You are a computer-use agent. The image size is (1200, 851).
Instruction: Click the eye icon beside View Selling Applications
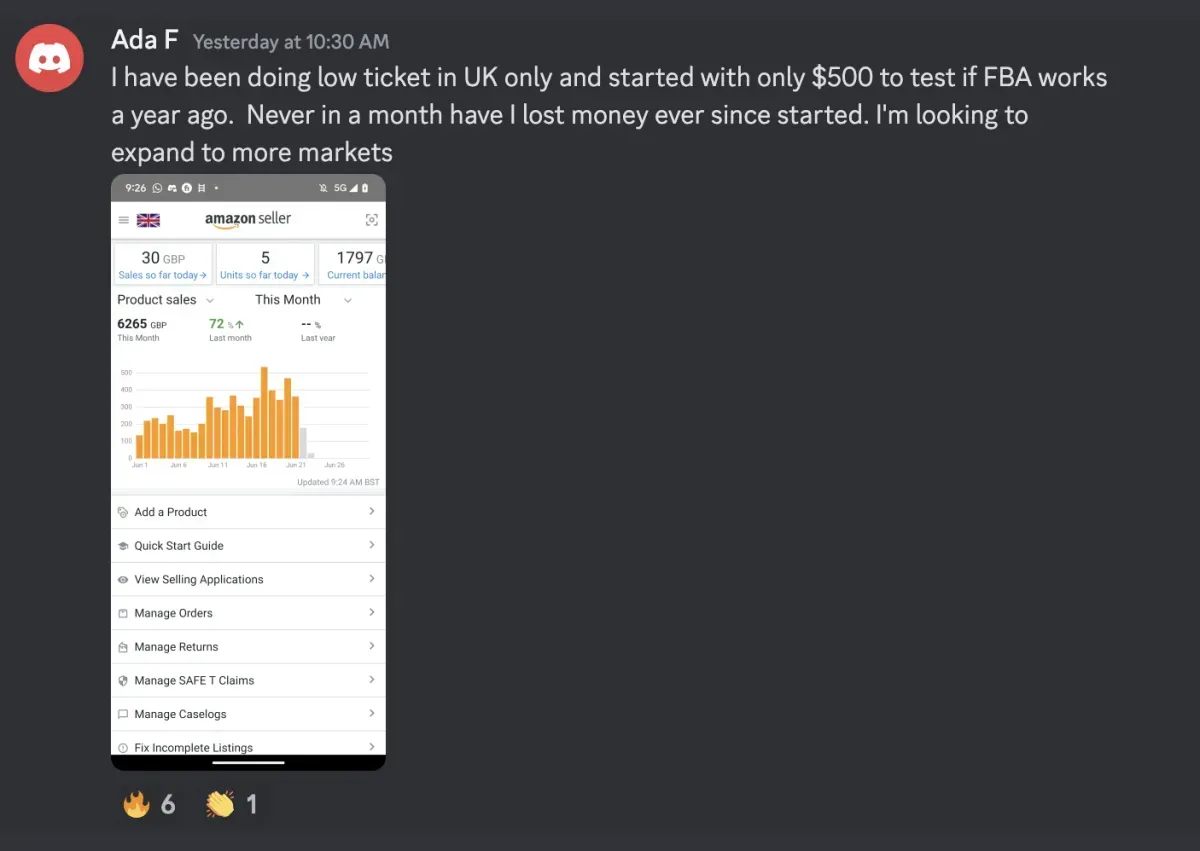click(x=123, y=580)
